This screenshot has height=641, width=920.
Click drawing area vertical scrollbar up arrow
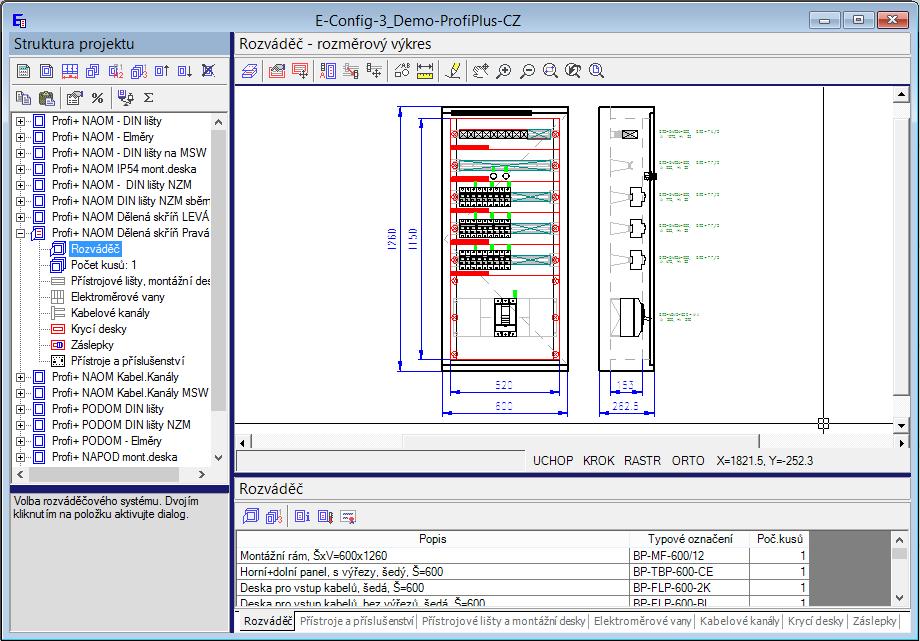tap(901, 94)
